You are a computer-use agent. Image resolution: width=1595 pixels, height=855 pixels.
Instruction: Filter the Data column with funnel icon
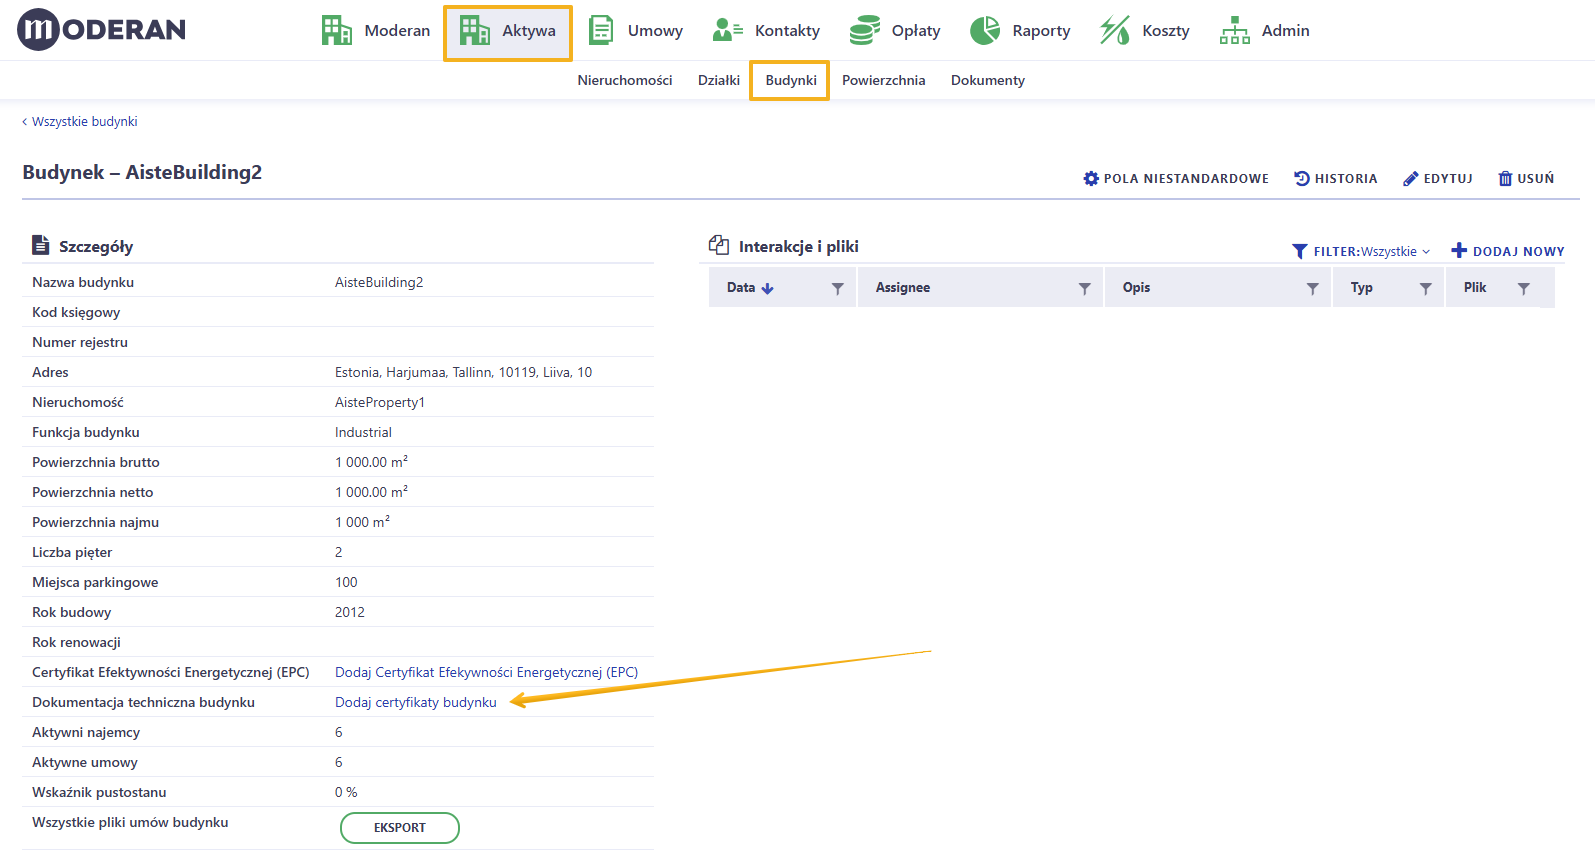pyautogui.click(x=838, y=288)
